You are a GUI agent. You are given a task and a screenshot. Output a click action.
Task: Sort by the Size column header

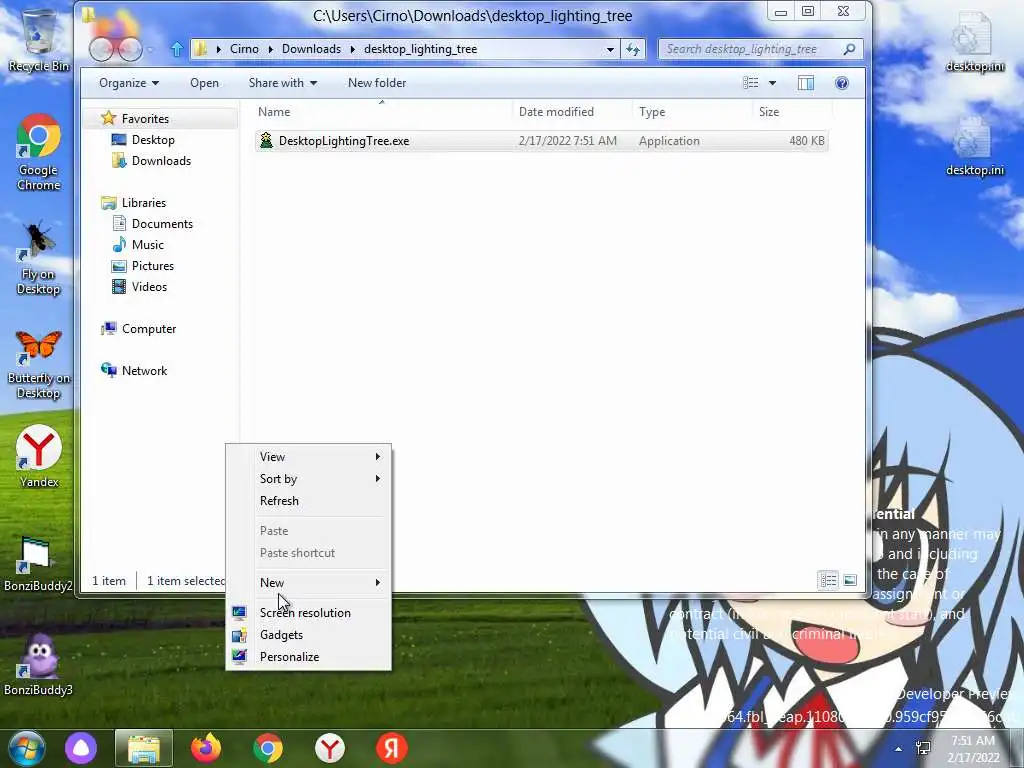click(792, 112)
